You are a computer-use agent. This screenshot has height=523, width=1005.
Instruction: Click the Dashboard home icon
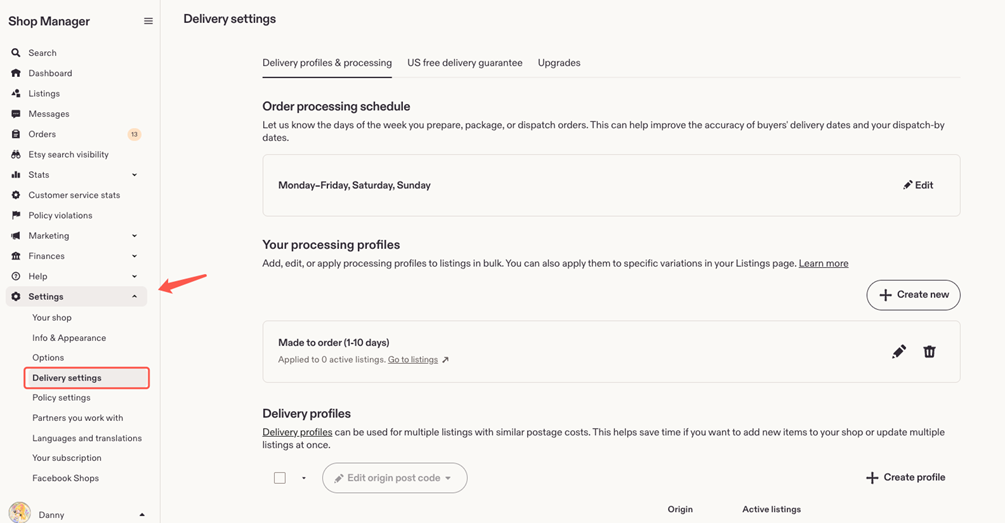pyautogui.click(x=16, y=73)
